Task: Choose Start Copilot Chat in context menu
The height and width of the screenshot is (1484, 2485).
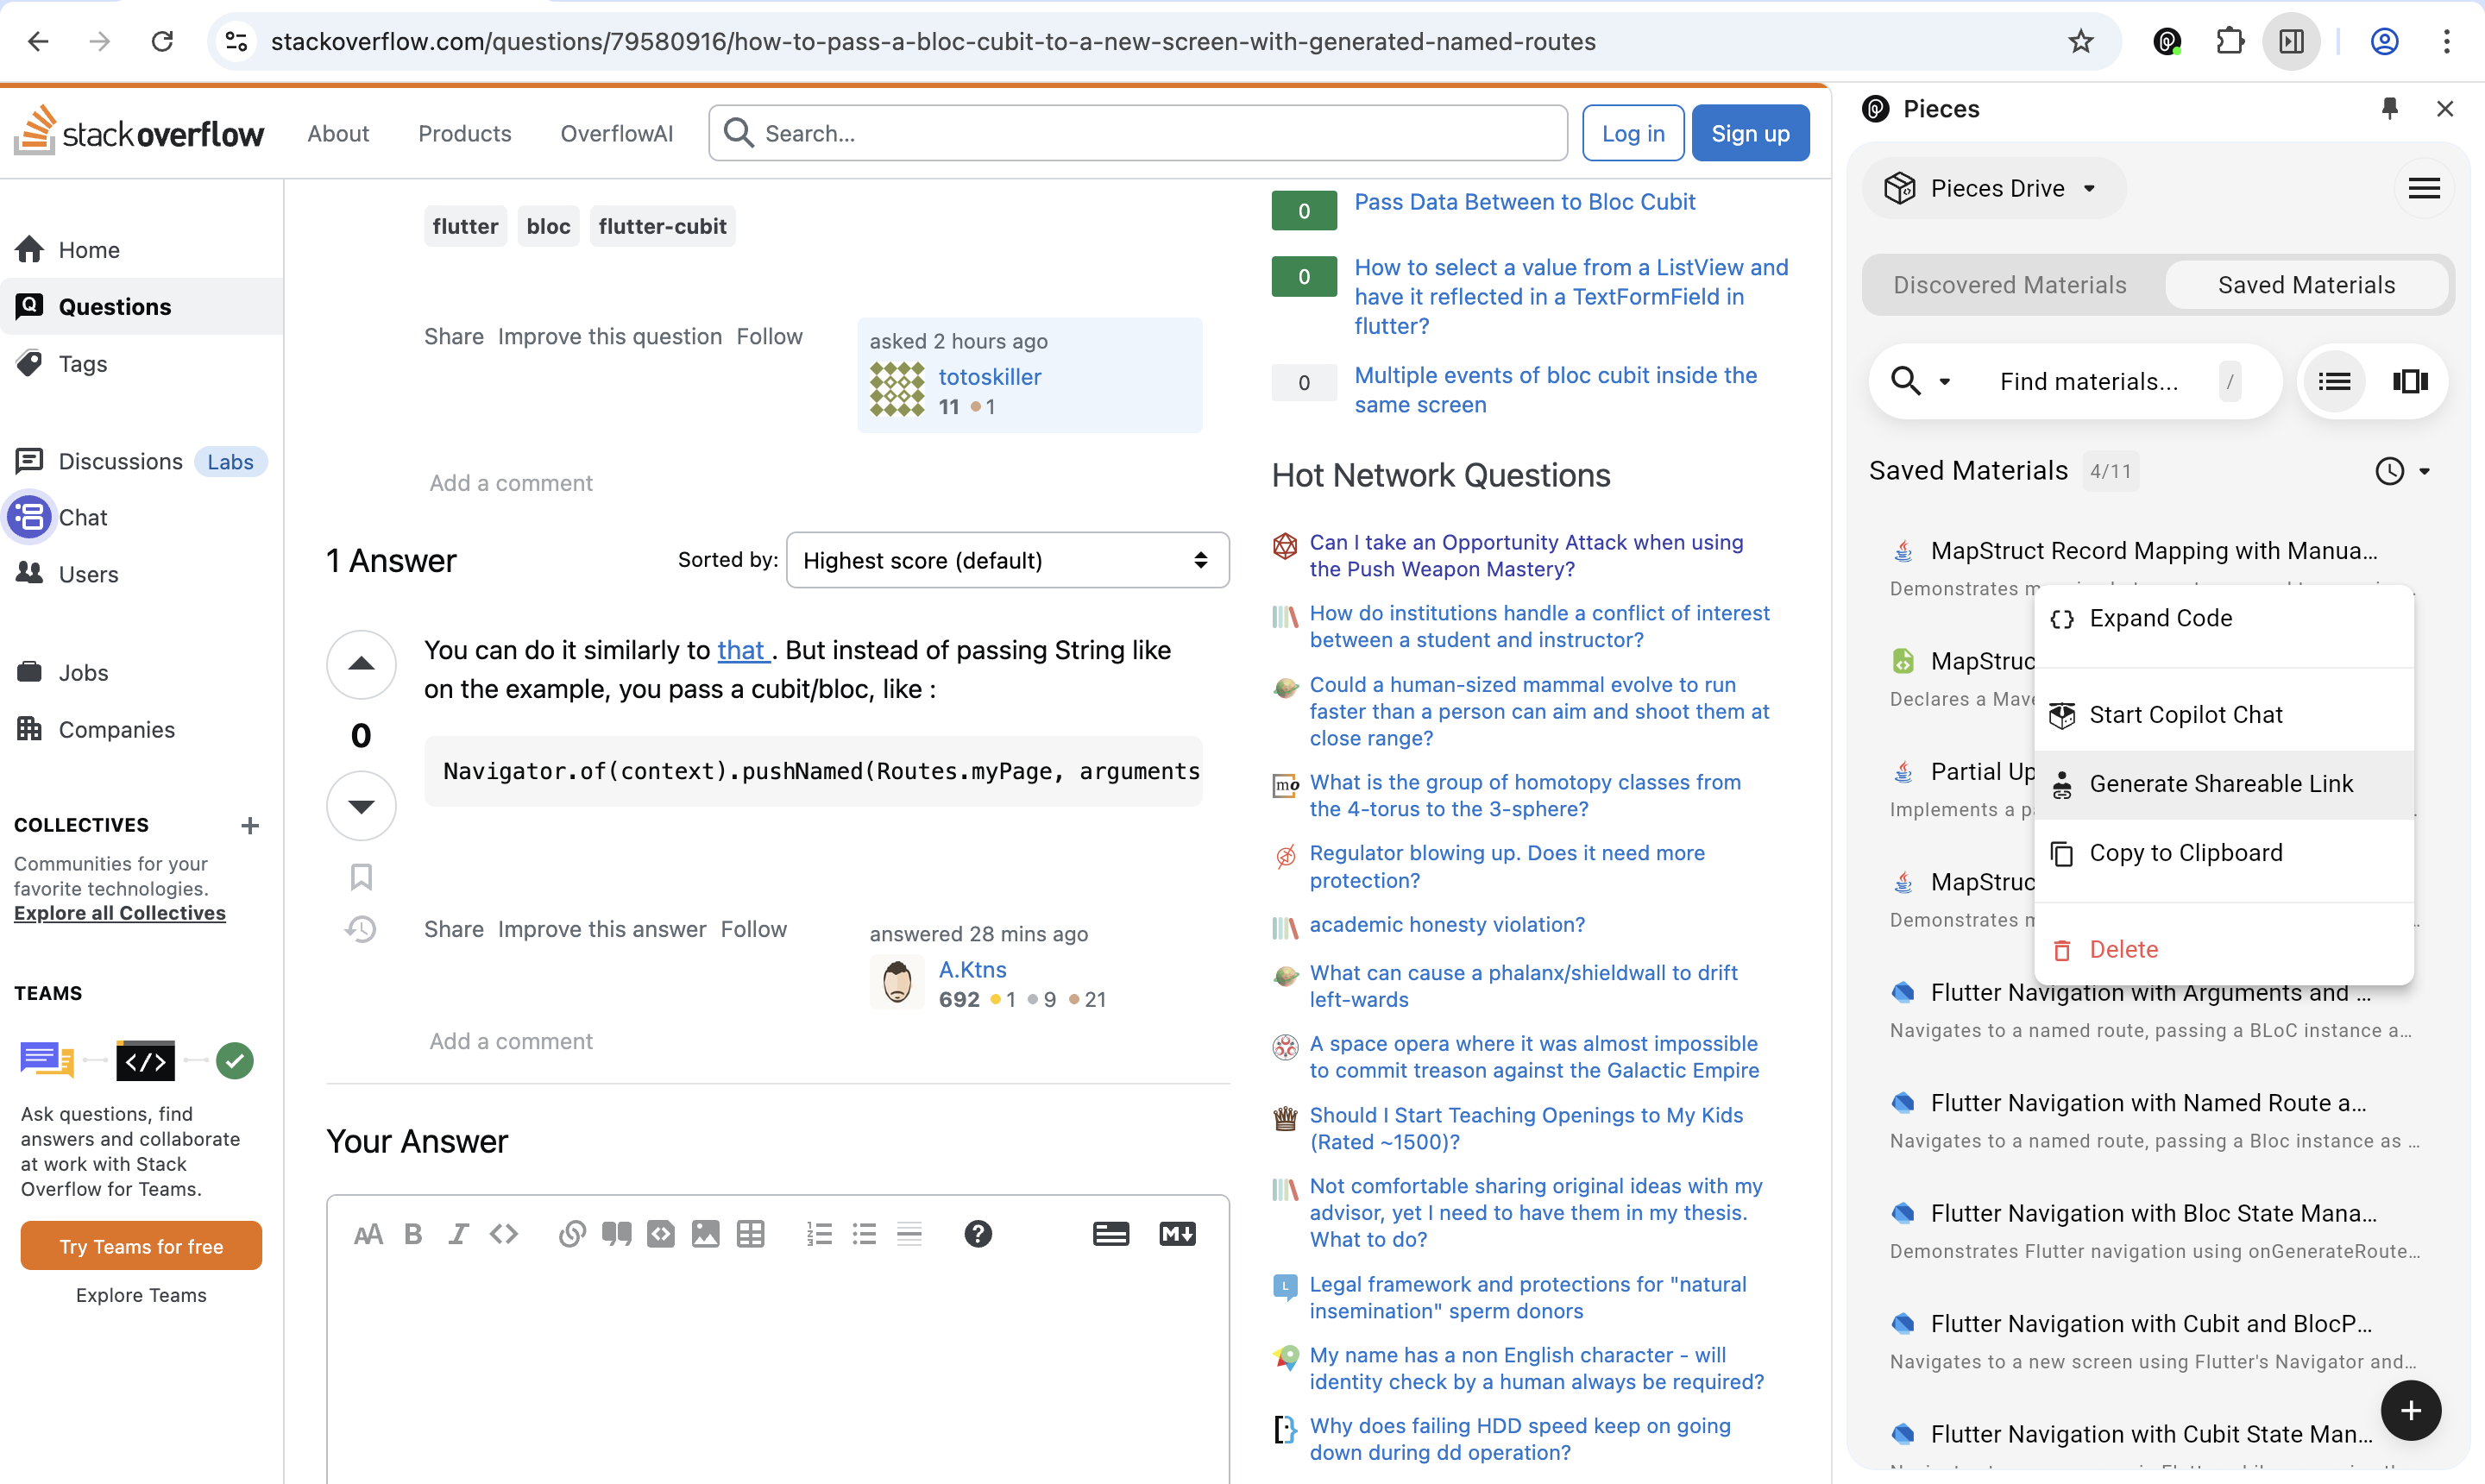Action: click(2223, 715)
